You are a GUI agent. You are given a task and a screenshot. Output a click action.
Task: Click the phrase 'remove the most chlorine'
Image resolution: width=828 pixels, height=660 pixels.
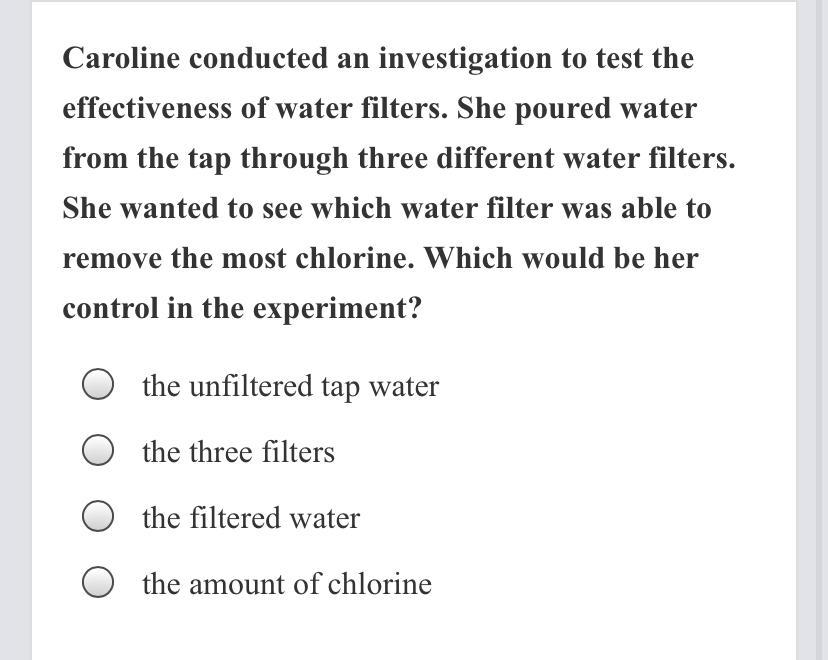tap(238, 258)
